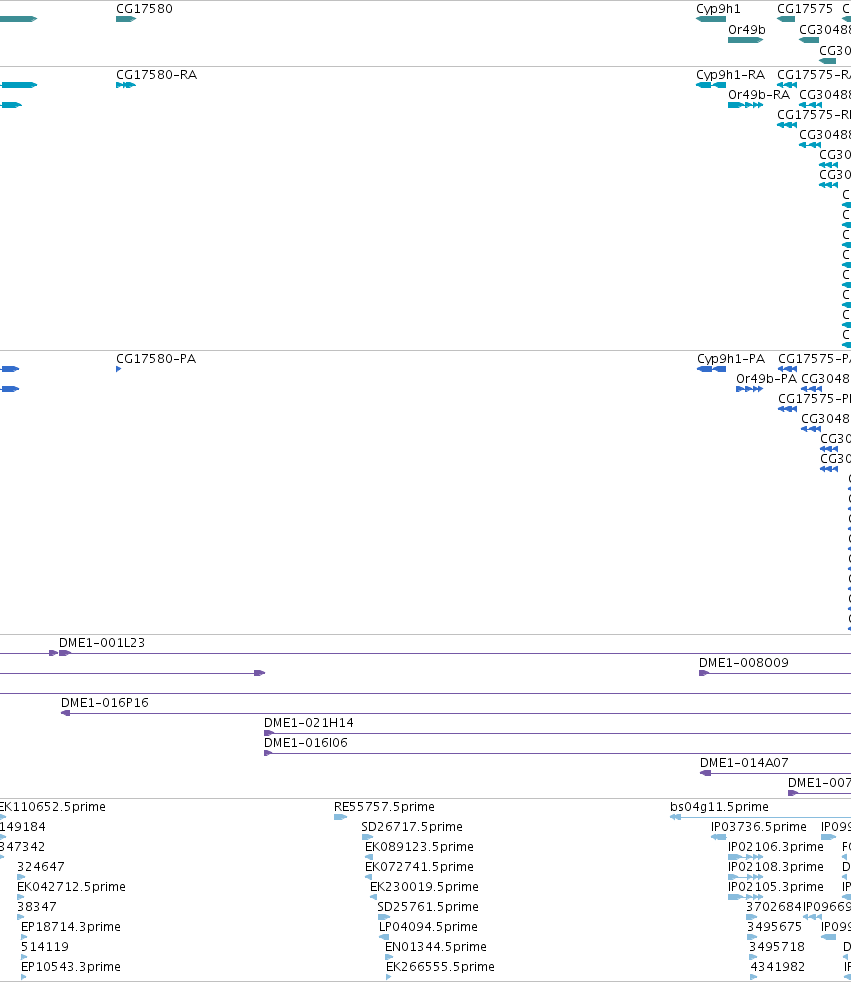Screen dimensions: 851x982
Task: Select the EK230019.5prime EST label
Action: 424,887
